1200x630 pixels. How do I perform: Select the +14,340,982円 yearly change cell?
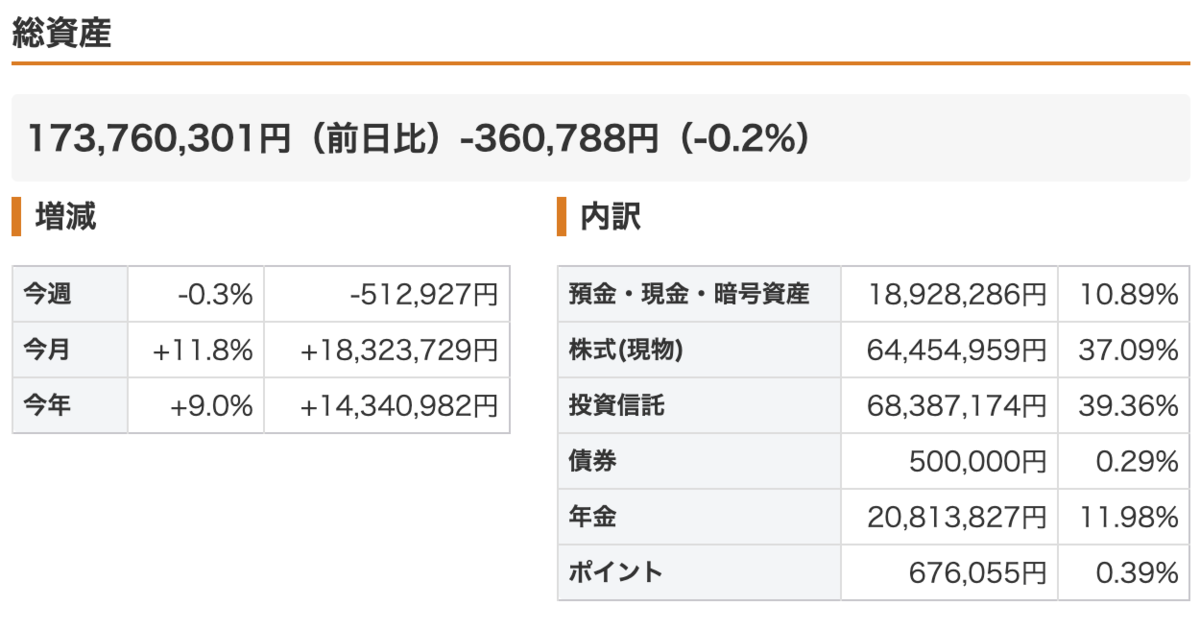tap(387, 406)
